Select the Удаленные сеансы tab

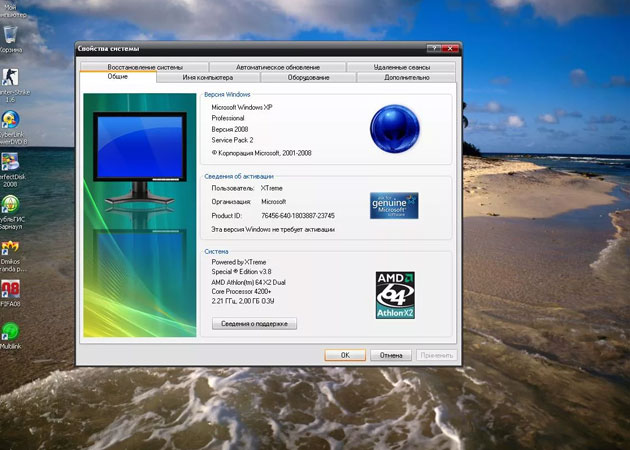[402, 67]
